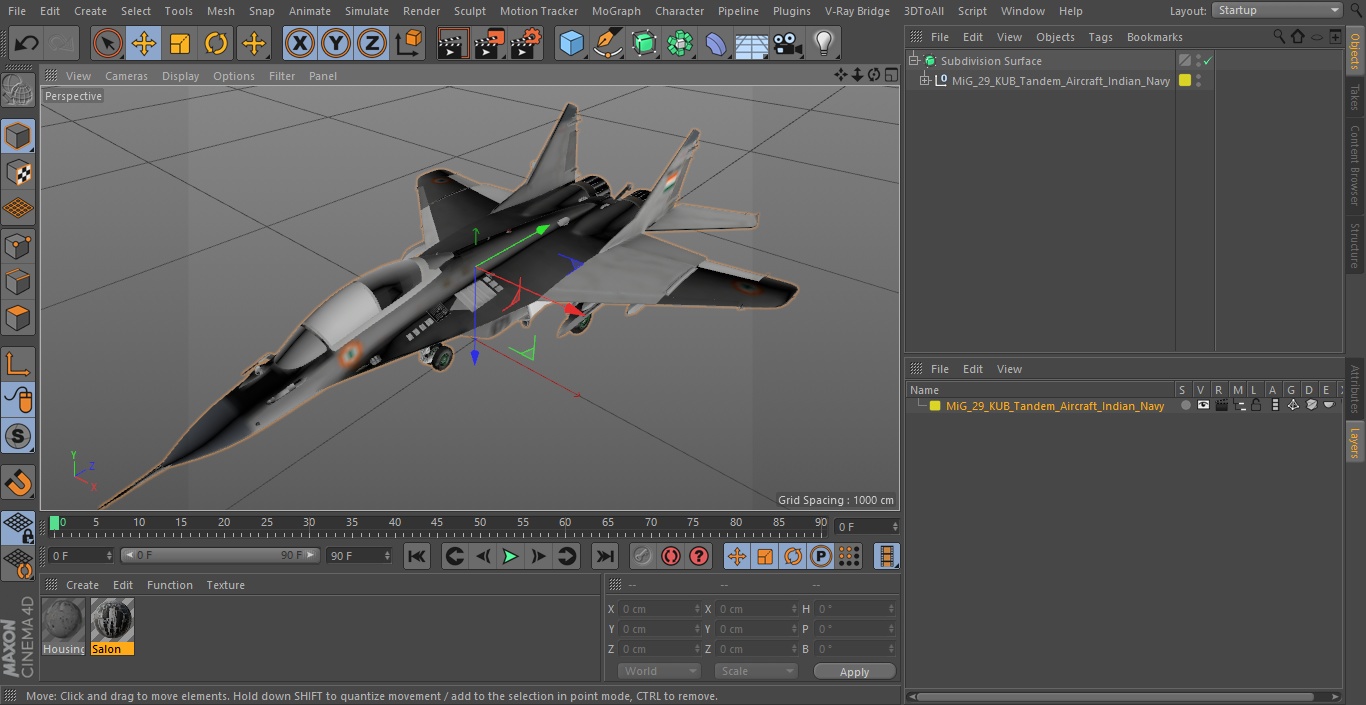Click the timeline preview range slider
This screenshot has height=705, width=1366.
[x=220, y=555]
